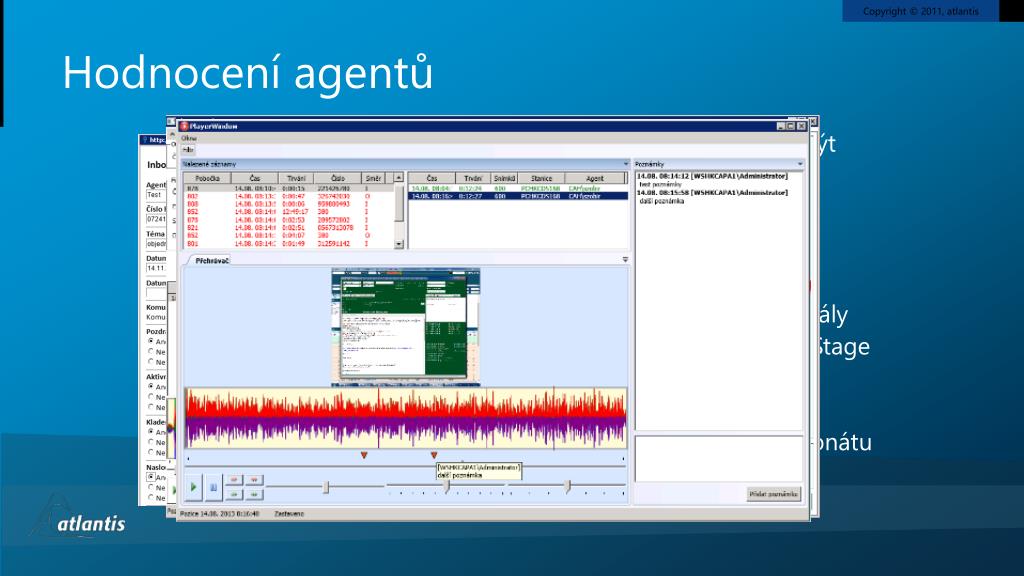1024x576 pixels.
Task: Open the Přehrávač panel dropdown arrow
Action: (625, 260)
